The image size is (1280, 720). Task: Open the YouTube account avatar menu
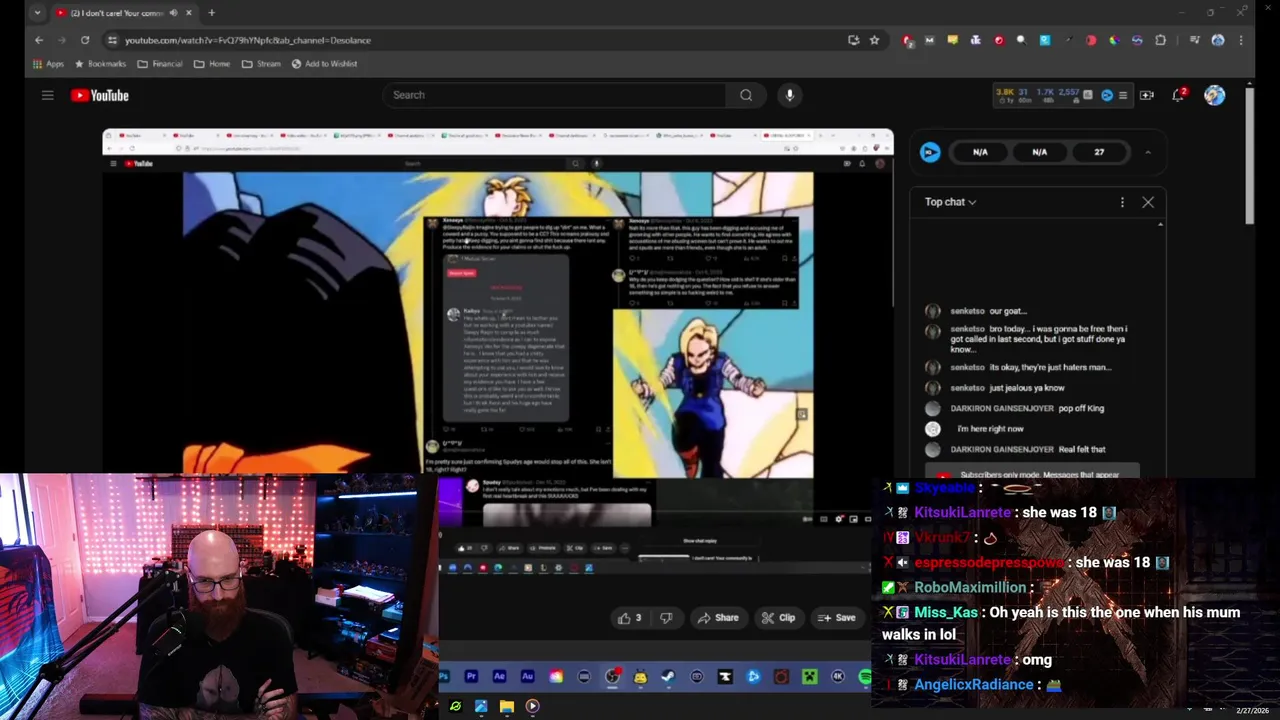1215,95
